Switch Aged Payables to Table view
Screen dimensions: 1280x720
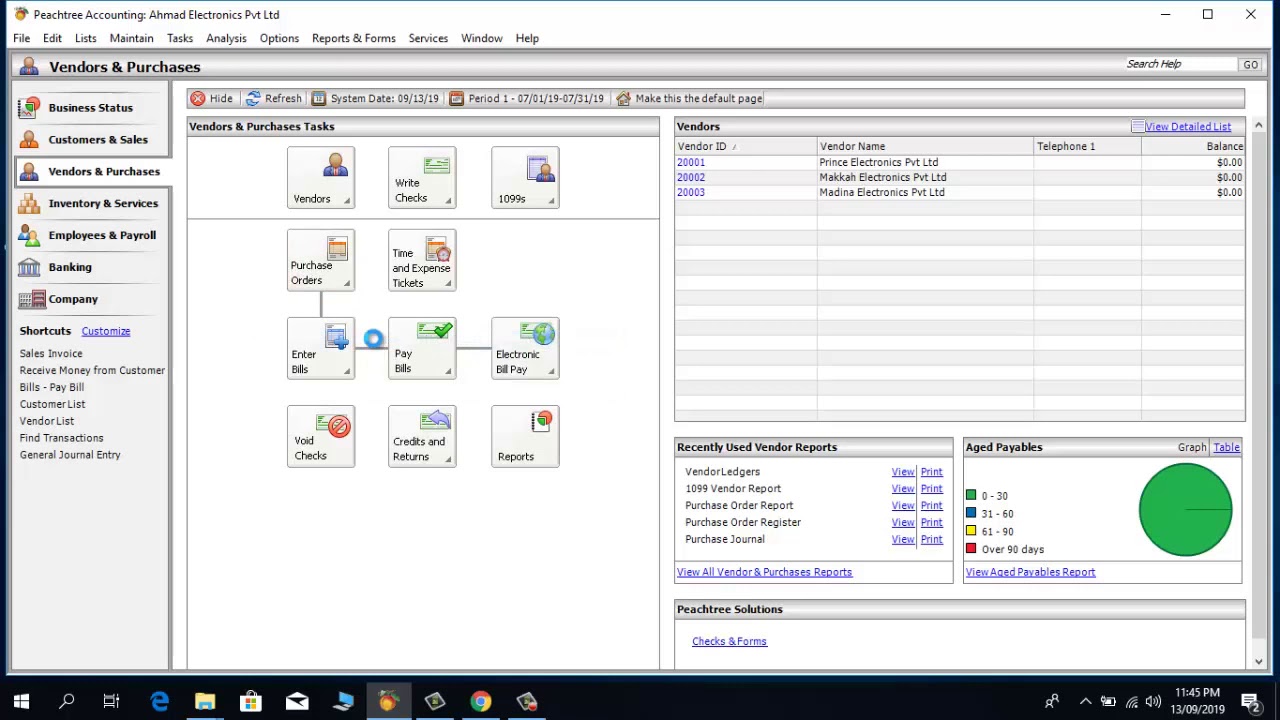[1226, 448]
